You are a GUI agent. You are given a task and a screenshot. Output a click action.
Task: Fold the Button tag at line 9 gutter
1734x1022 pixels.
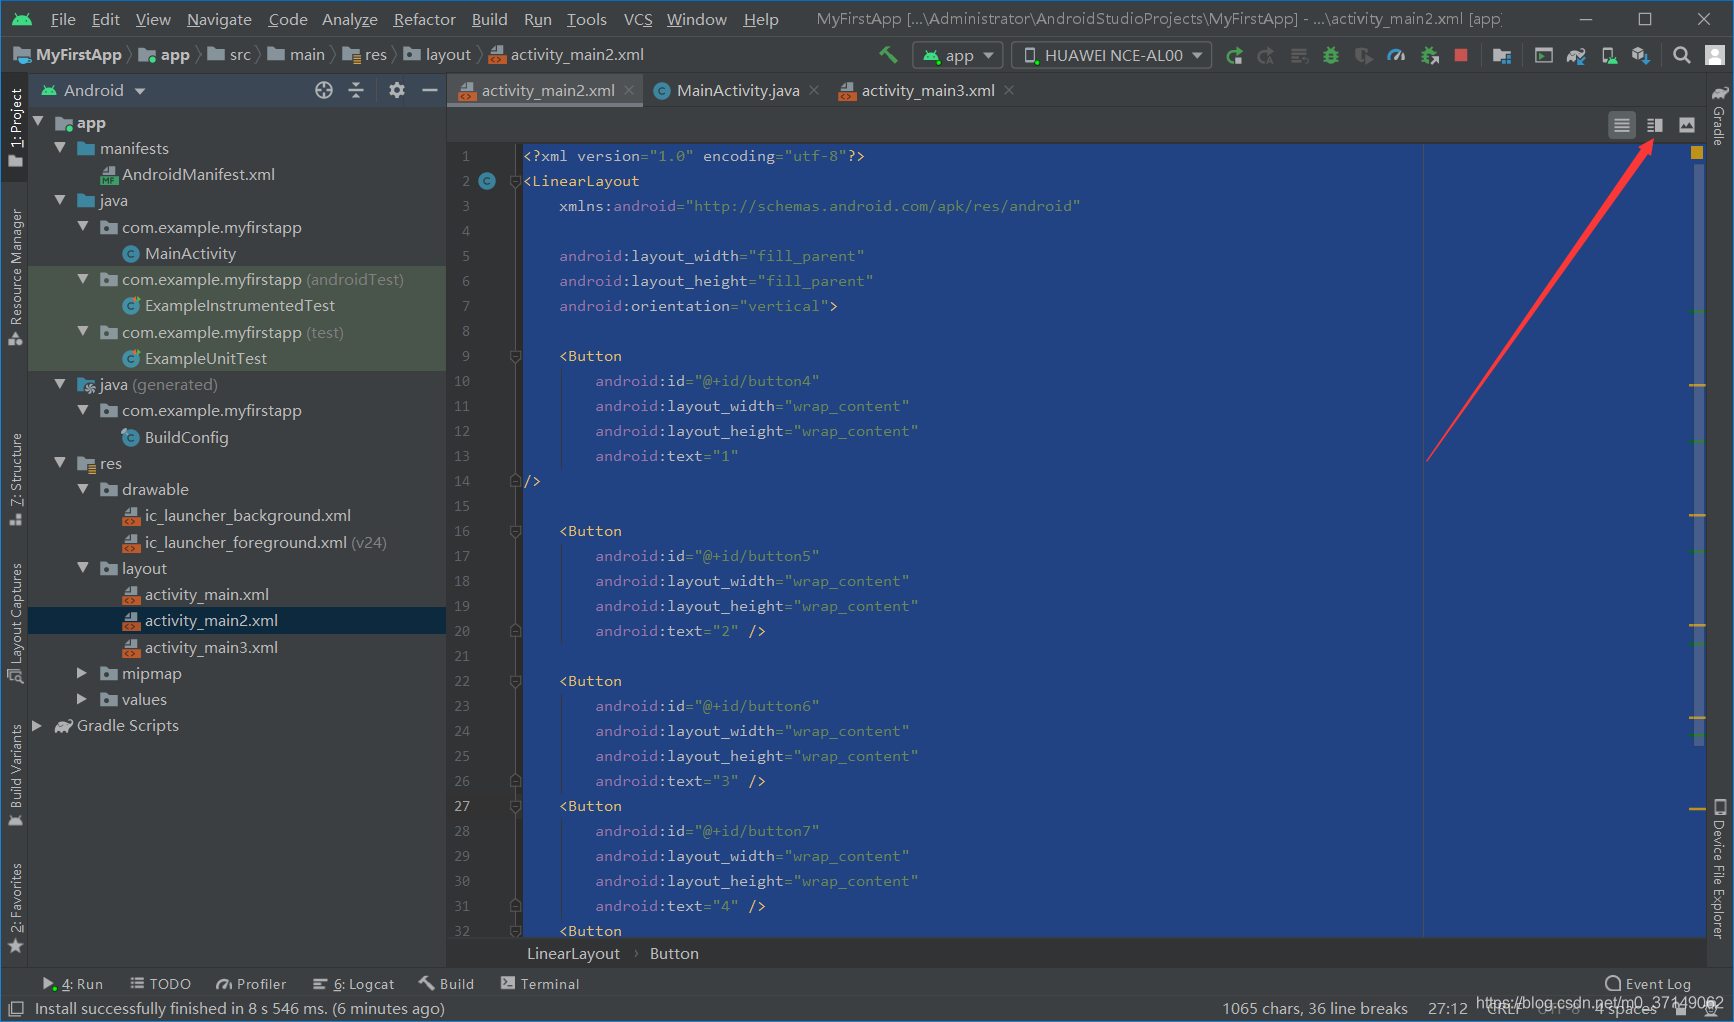pyautogui.click(x=515, y=356)
